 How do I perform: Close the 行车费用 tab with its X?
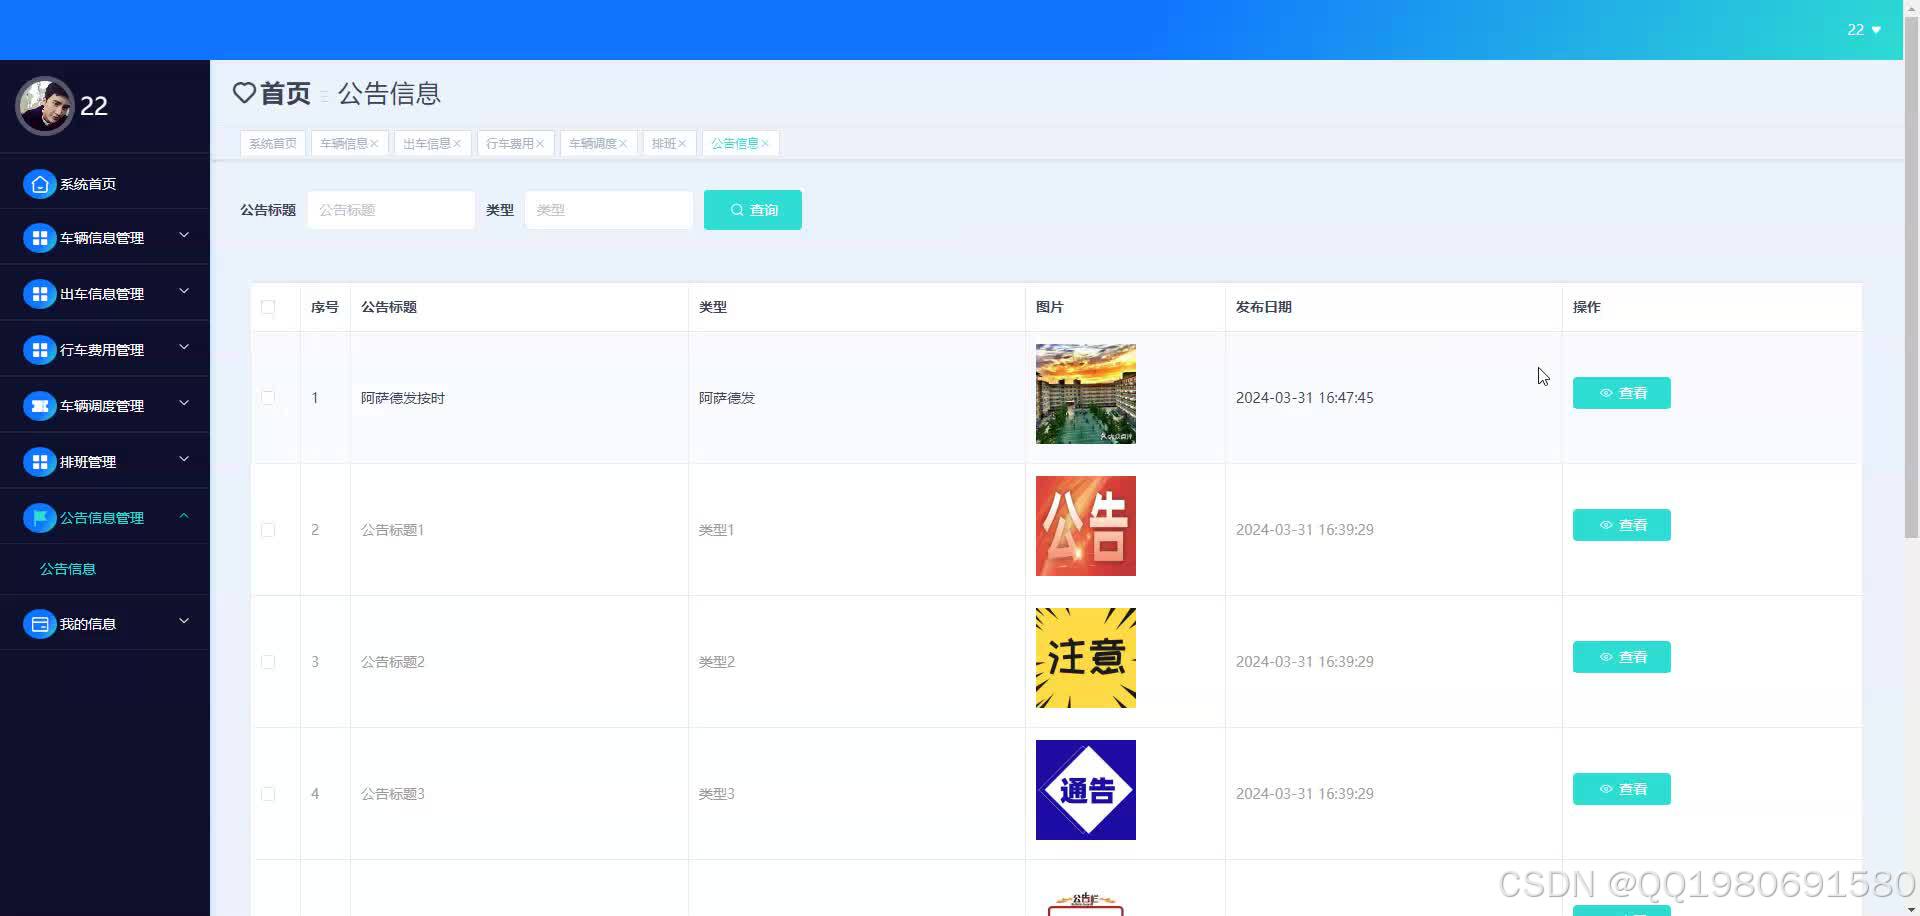(540, 144)
